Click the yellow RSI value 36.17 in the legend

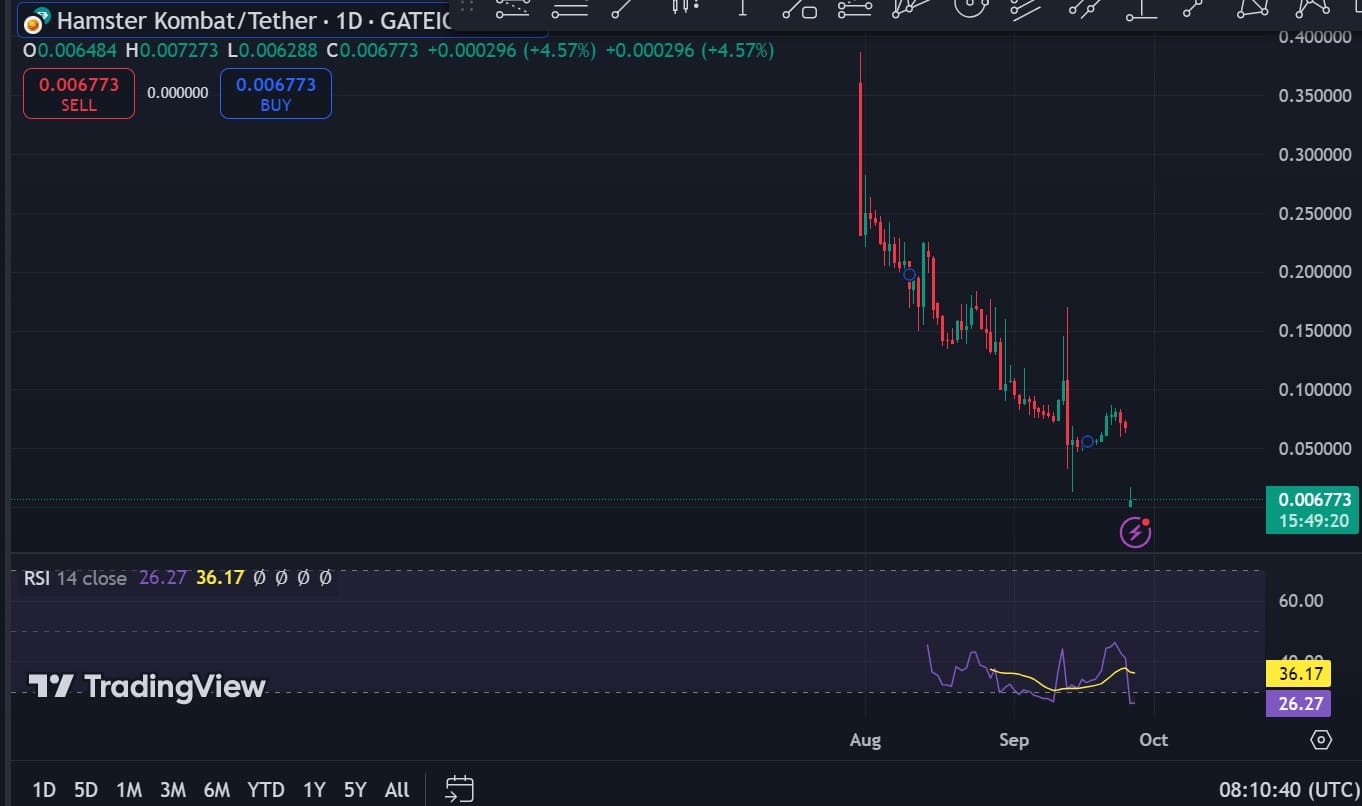pyautogui.click(x=220, y=578)
